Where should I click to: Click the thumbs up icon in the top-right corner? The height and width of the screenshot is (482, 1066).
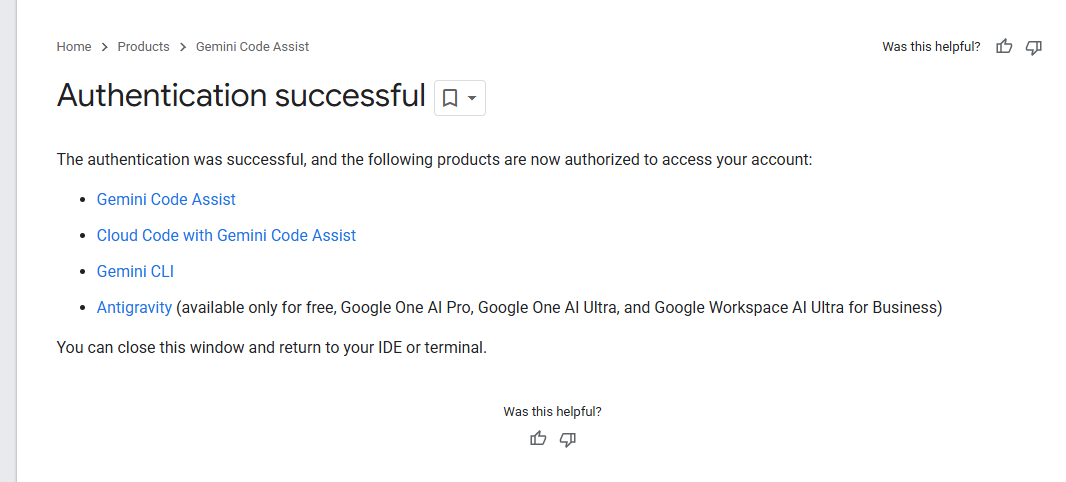click(x=1005, y=47)
